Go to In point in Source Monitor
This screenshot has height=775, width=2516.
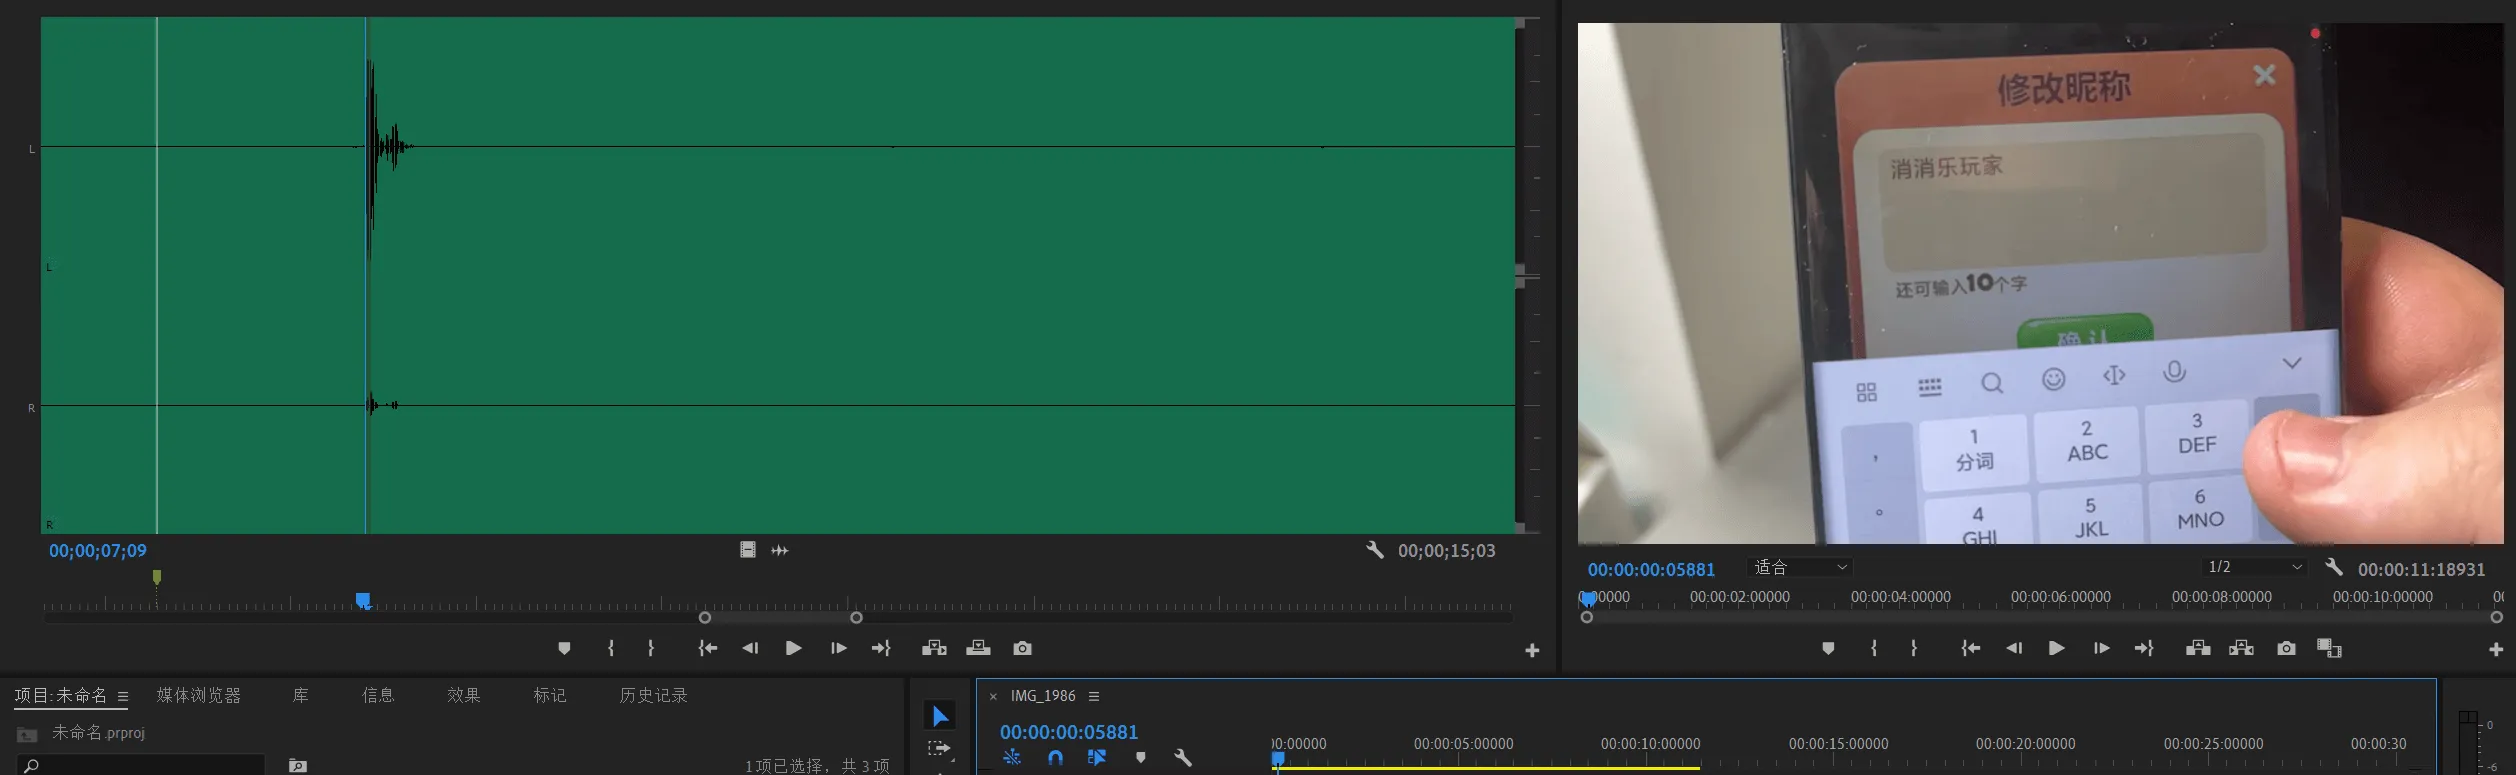tap(708, 648)
